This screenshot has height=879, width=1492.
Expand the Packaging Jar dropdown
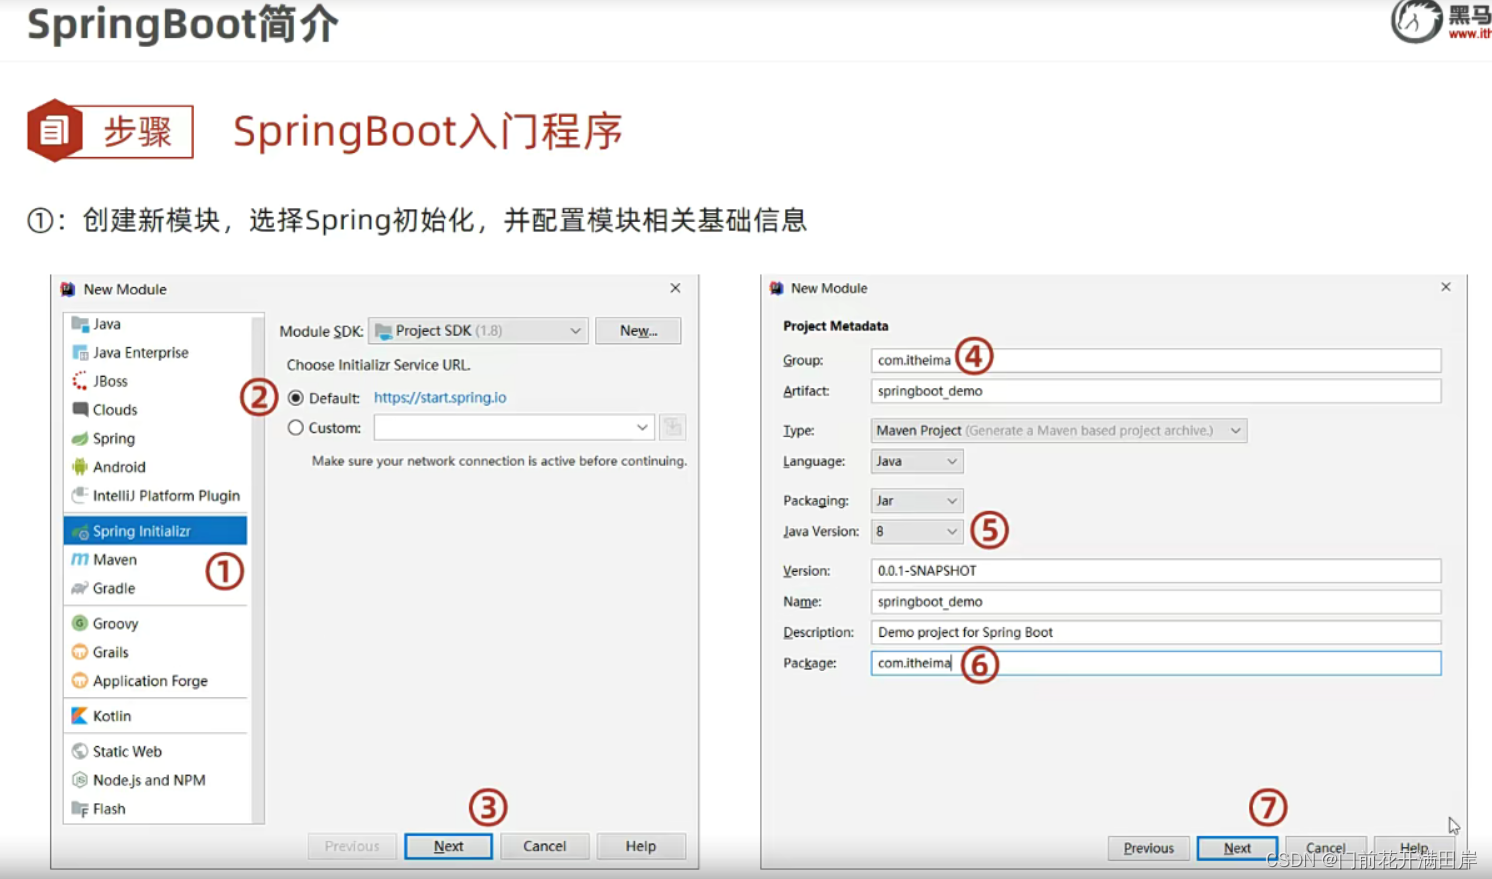pos(916,500)
